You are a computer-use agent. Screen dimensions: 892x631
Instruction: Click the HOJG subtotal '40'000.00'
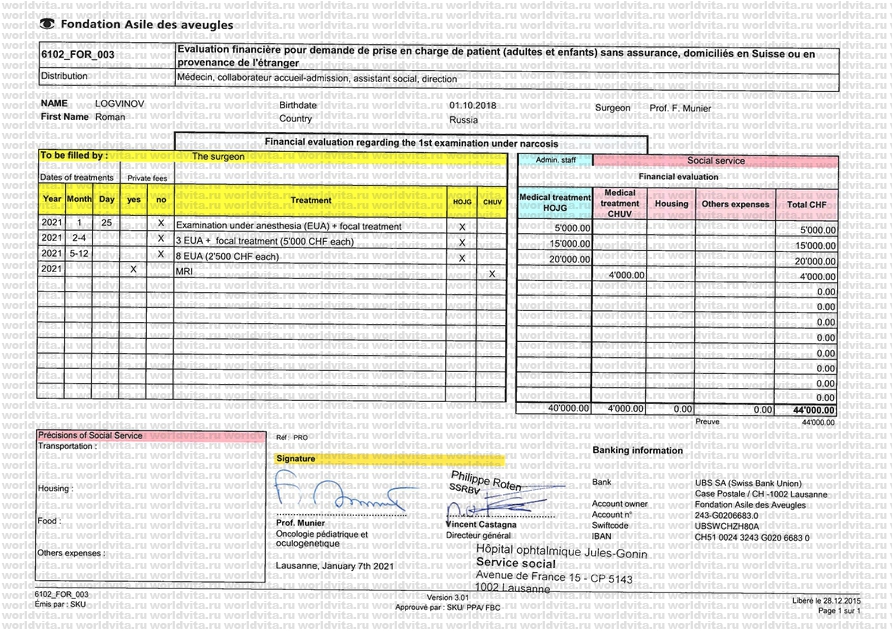568,409
